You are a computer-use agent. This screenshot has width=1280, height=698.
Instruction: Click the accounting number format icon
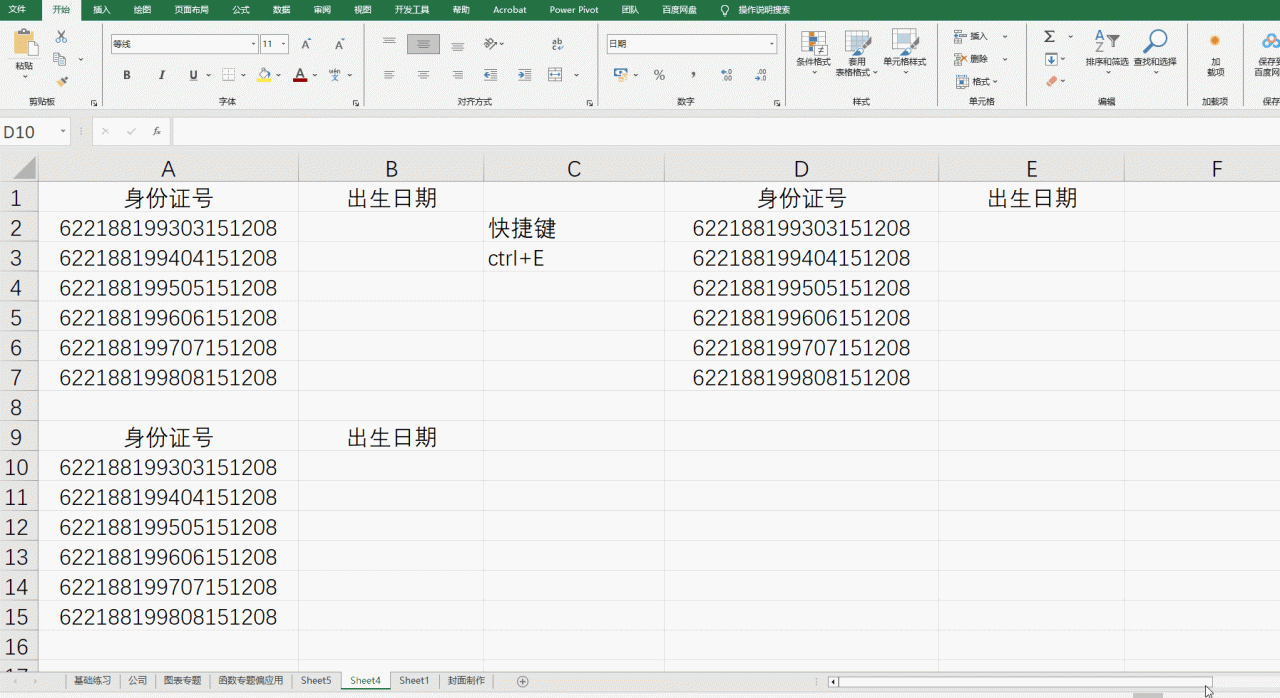[x=620, y=75]
